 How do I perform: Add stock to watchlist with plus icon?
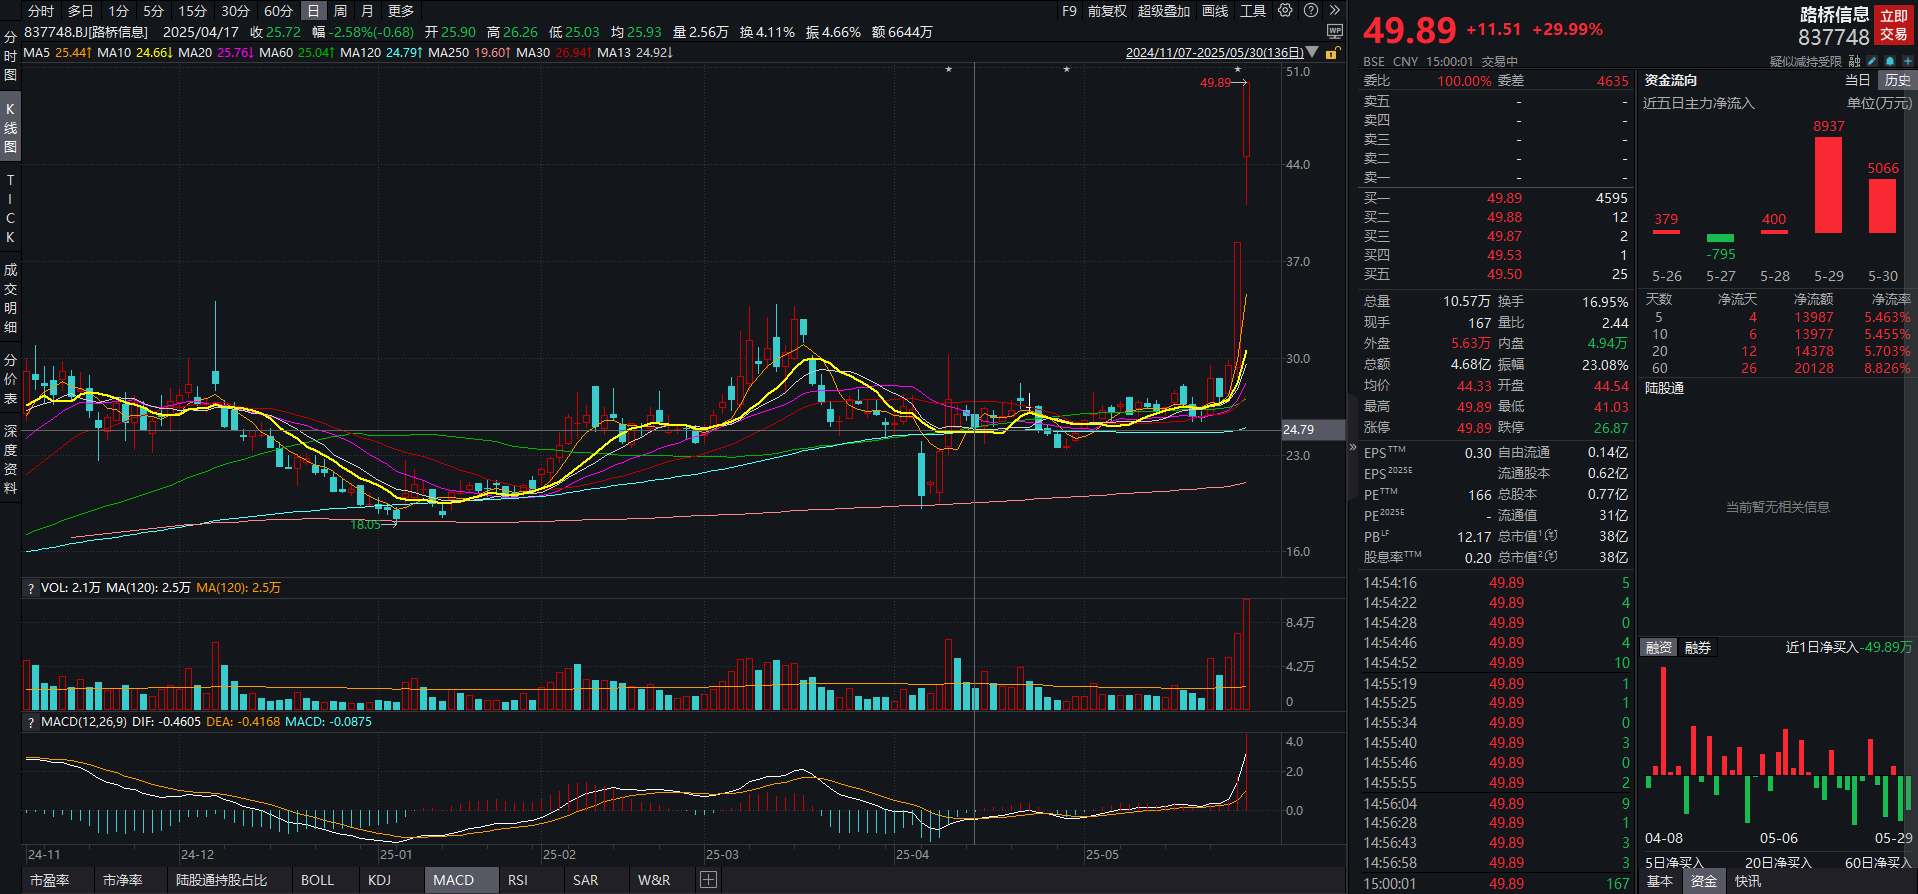1907,62
